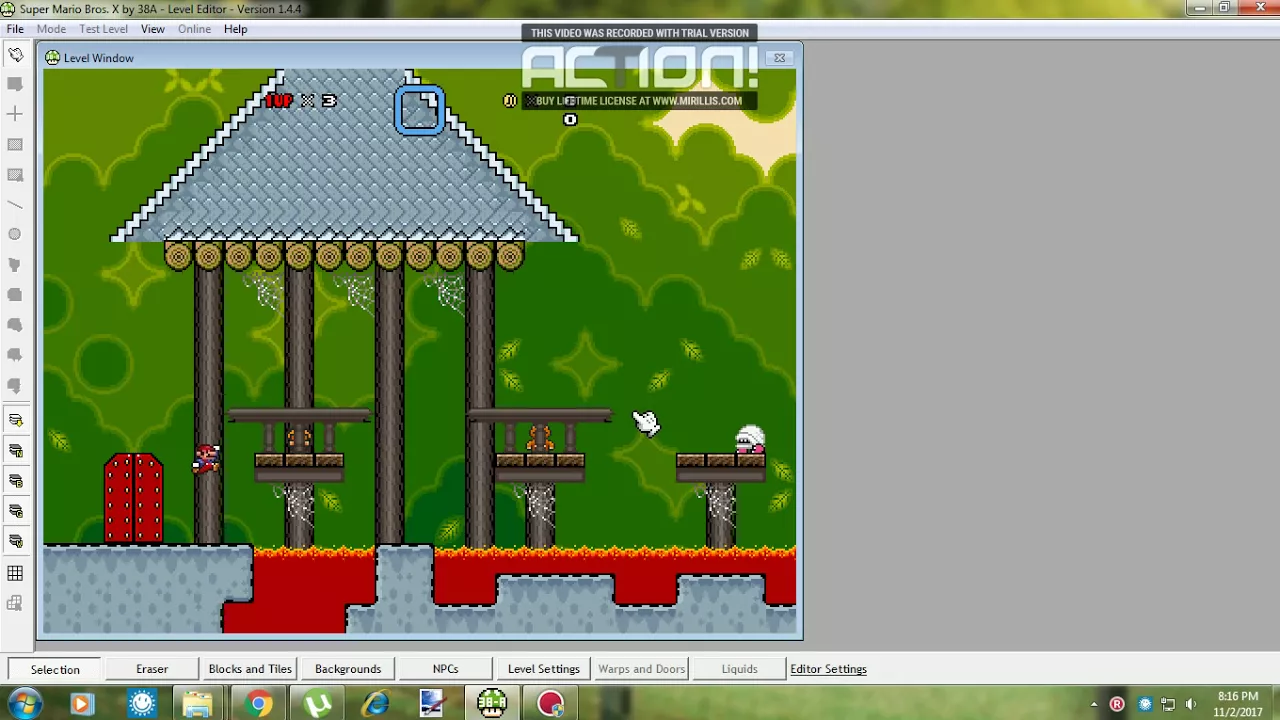The height and width of the screenshot is (720, 1280).
Task: Click the SMBX 38A mushroom taskbar icon
Action: 492,704
